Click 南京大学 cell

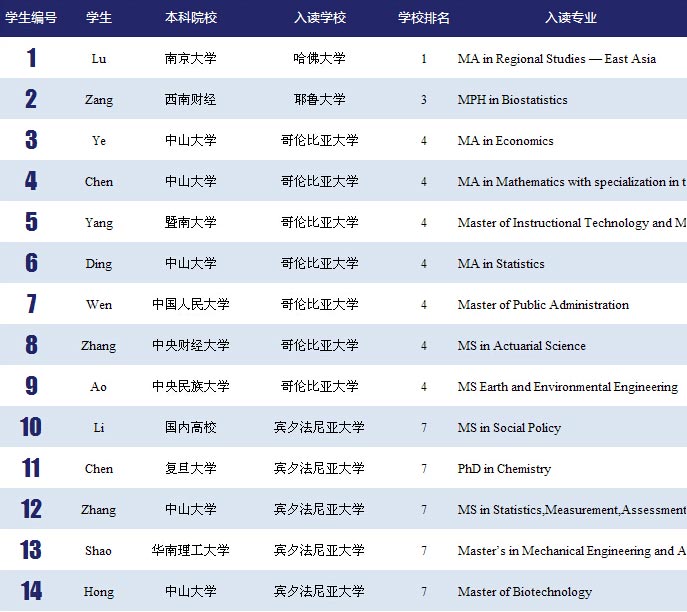pos(191,58)
